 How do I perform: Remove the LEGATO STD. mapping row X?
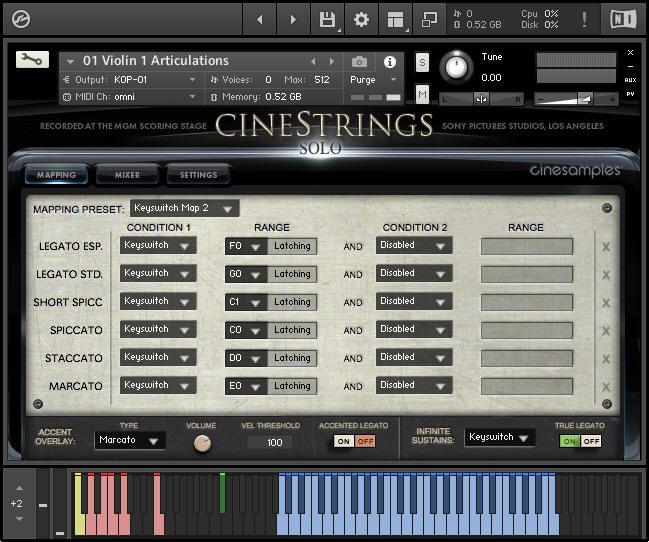coord(606,275)
